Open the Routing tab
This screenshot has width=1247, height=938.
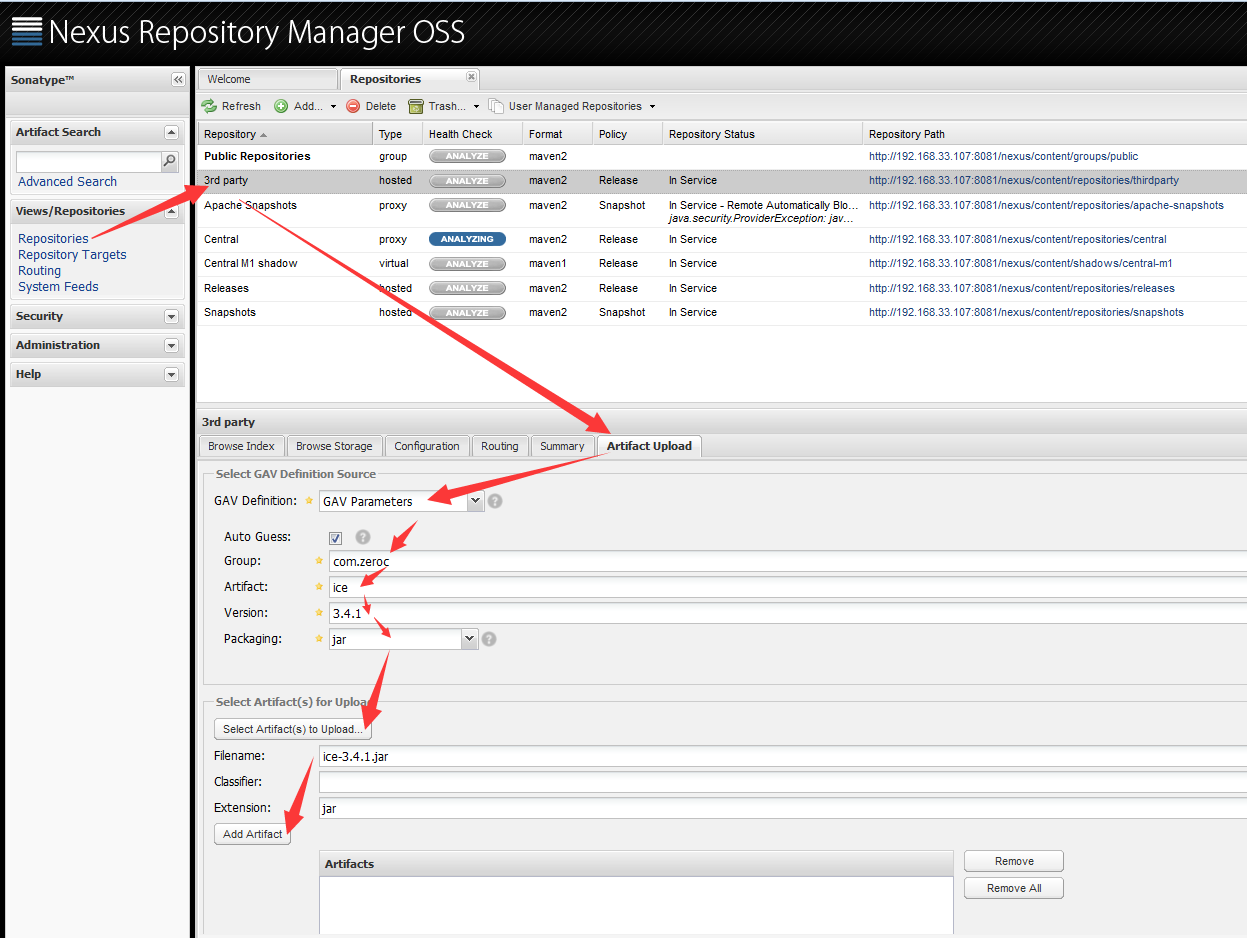tap(499, 446)
